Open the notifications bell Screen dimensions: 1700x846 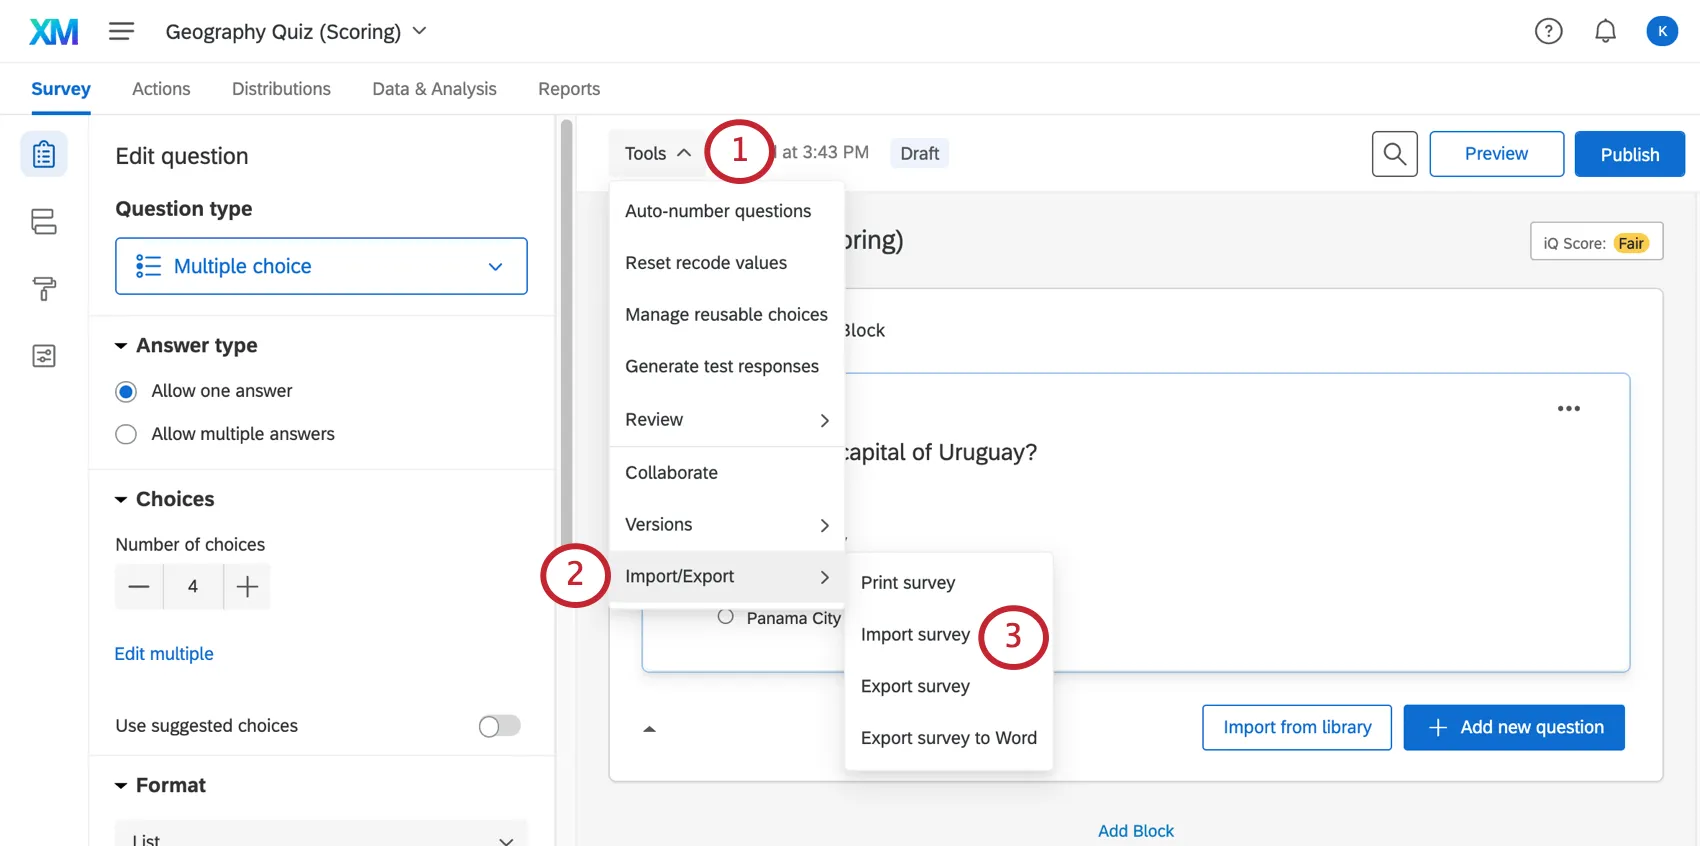point(1605,32)
